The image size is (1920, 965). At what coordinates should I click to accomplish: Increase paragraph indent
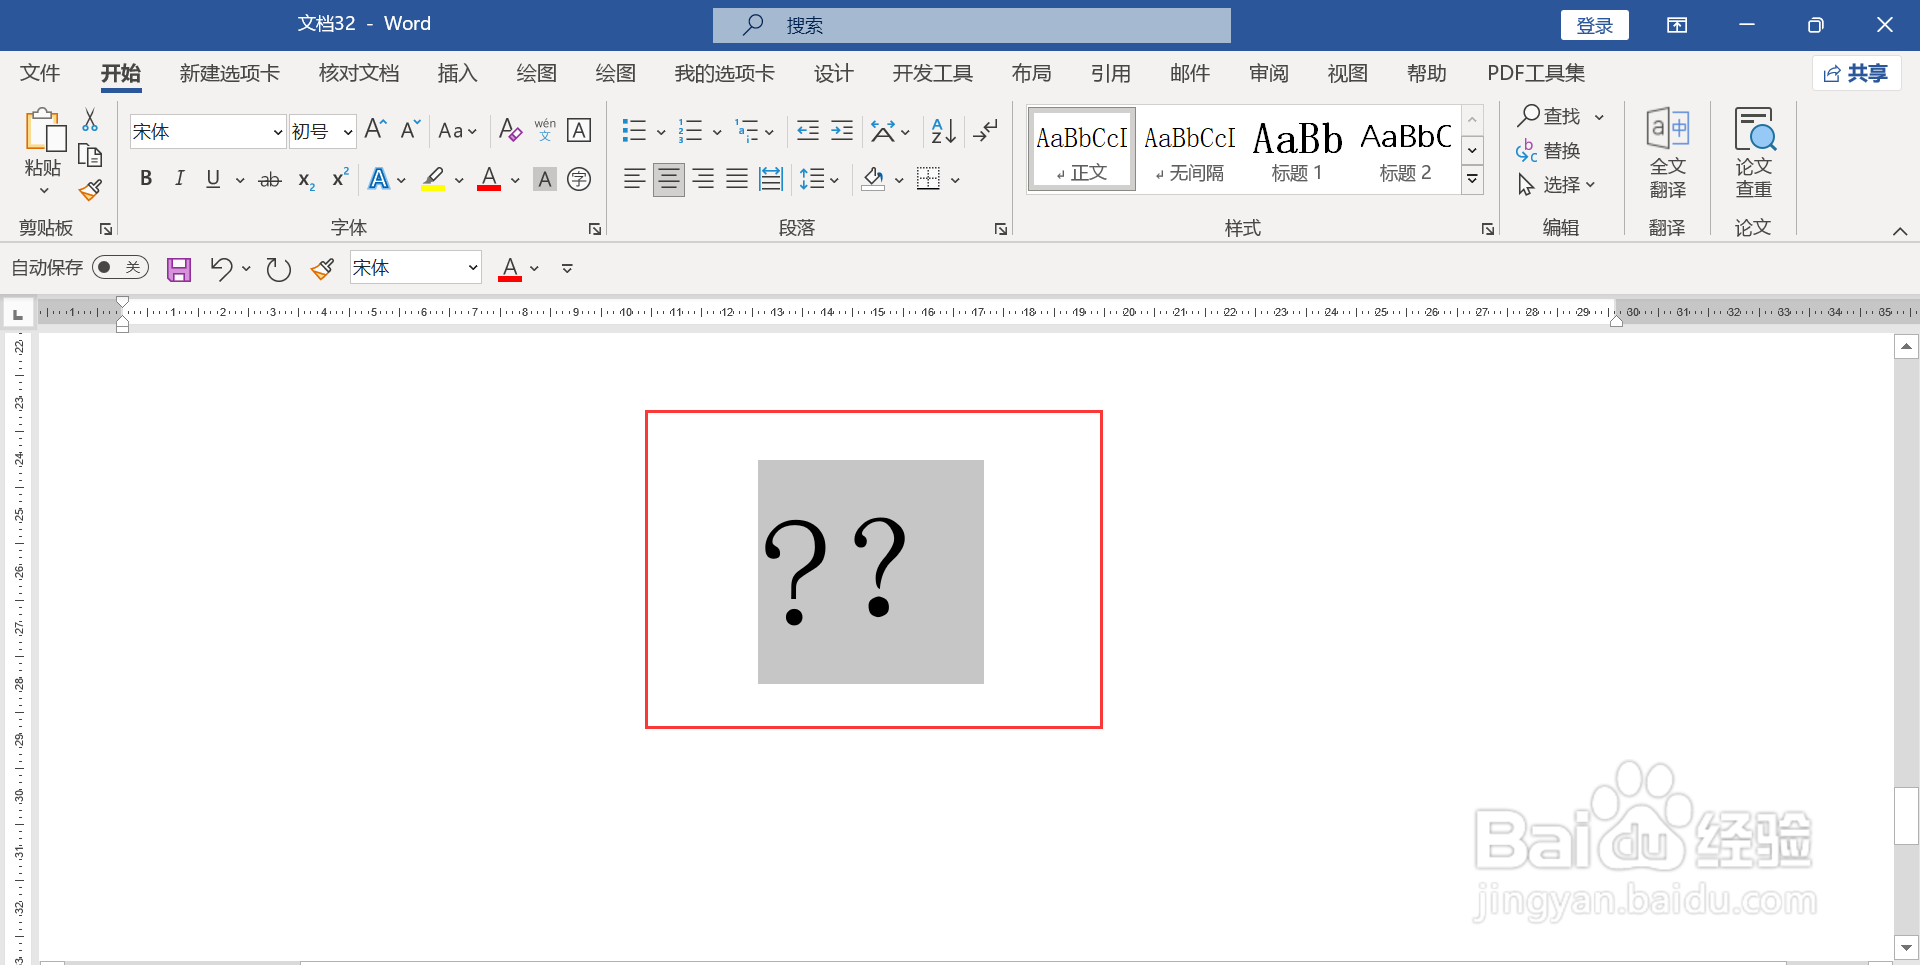pyautogui.click(x=842, y=130)
